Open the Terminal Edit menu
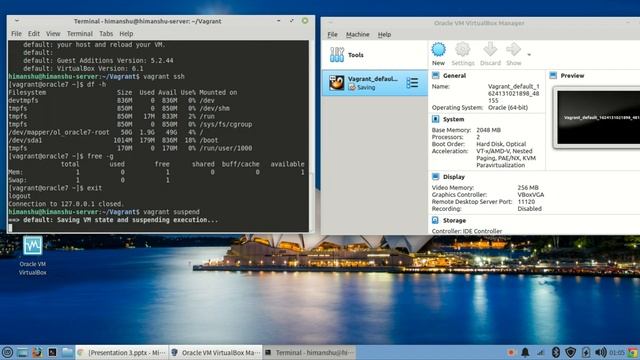The width and height of the screenshot is (640, 360). tap(33, 34)
